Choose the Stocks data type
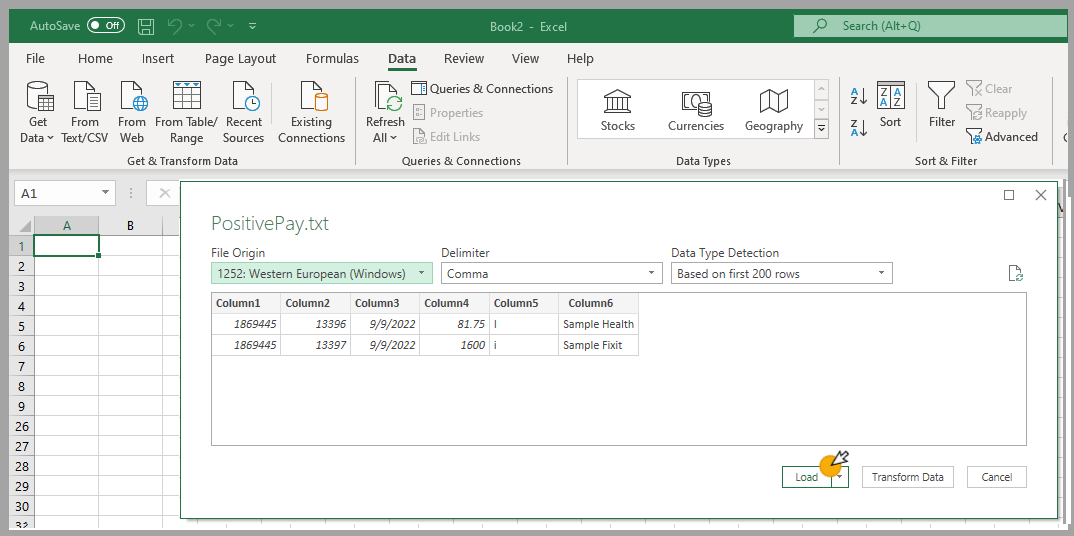The width and height of the screenshot is (1074, 536). pos(618,110)
